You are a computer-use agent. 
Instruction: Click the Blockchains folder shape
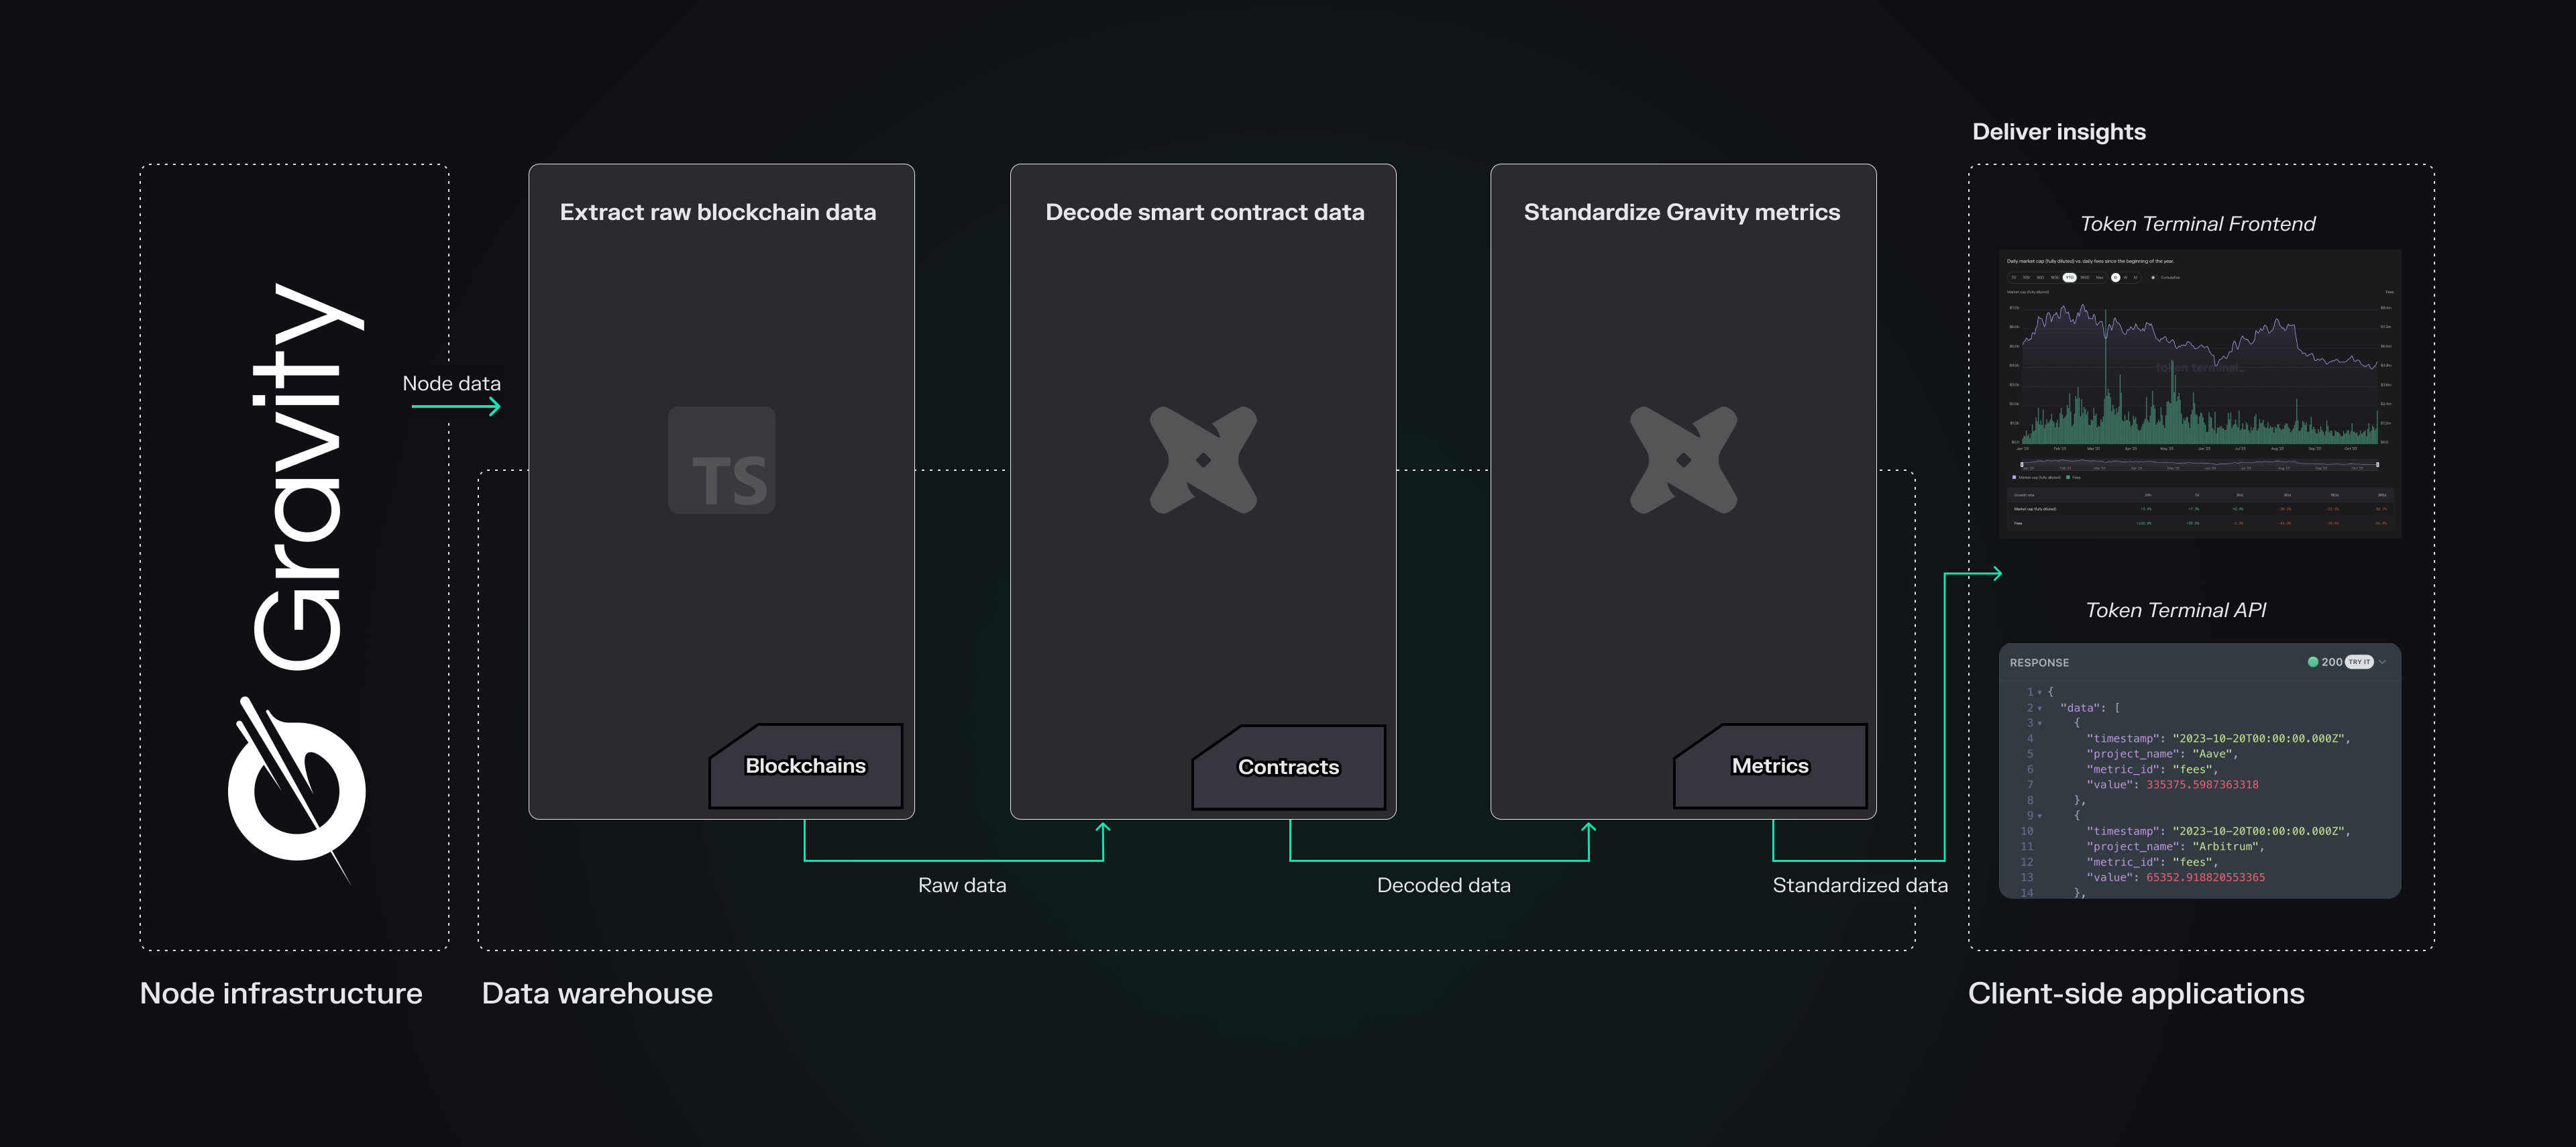point(806,766)
